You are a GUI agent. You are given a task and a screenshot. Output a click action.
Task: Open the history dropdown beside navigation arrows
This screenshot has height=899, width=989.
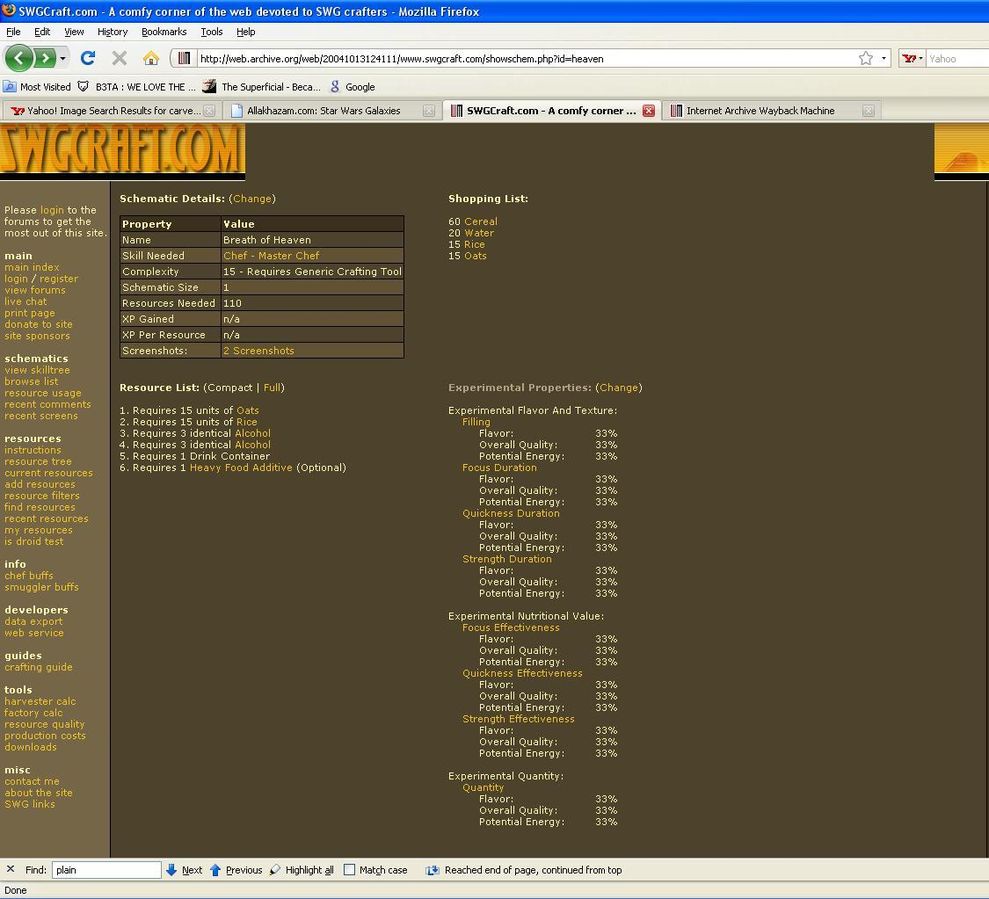[x=64, y=58]
